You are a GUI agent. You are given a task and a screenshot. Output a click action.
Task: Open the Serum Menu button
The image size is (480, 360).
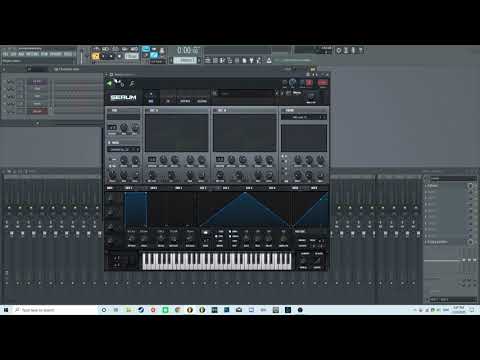coord(297,93)
